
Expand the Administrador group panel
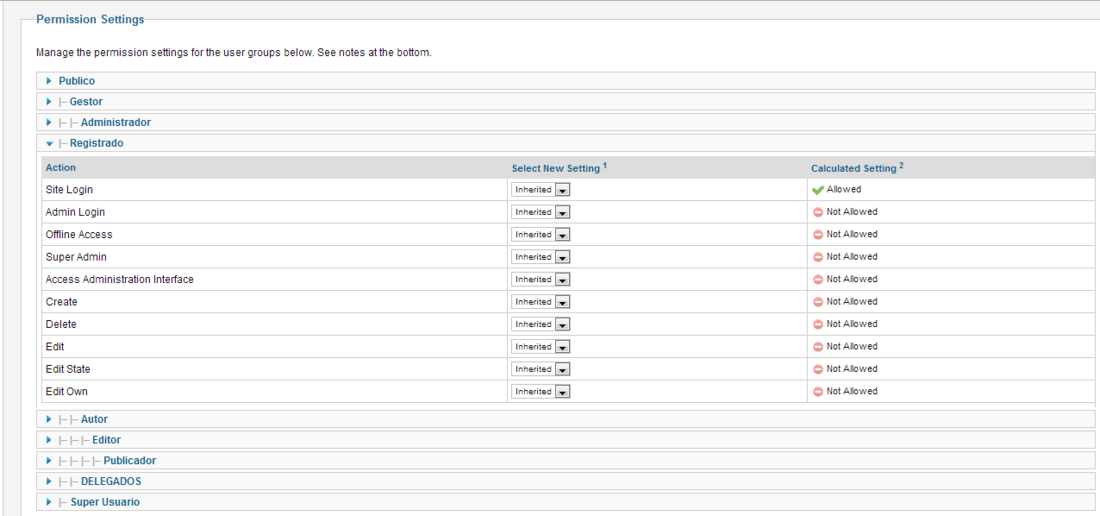565,122
